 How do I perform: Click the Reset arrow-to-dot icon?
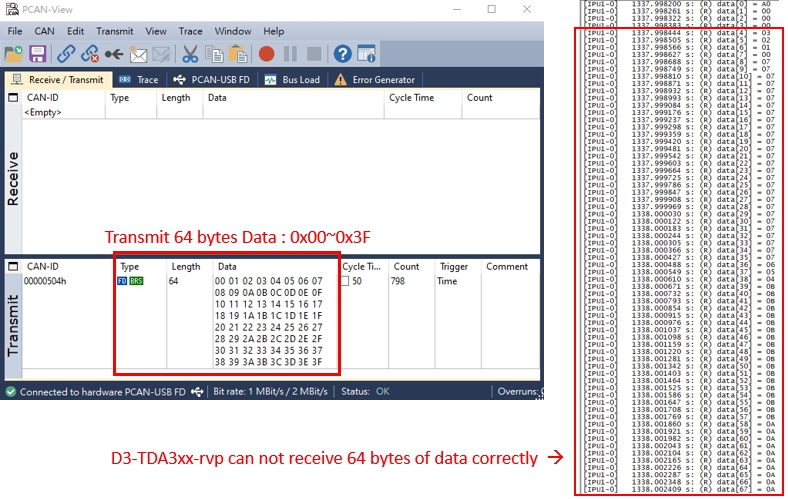114,54
